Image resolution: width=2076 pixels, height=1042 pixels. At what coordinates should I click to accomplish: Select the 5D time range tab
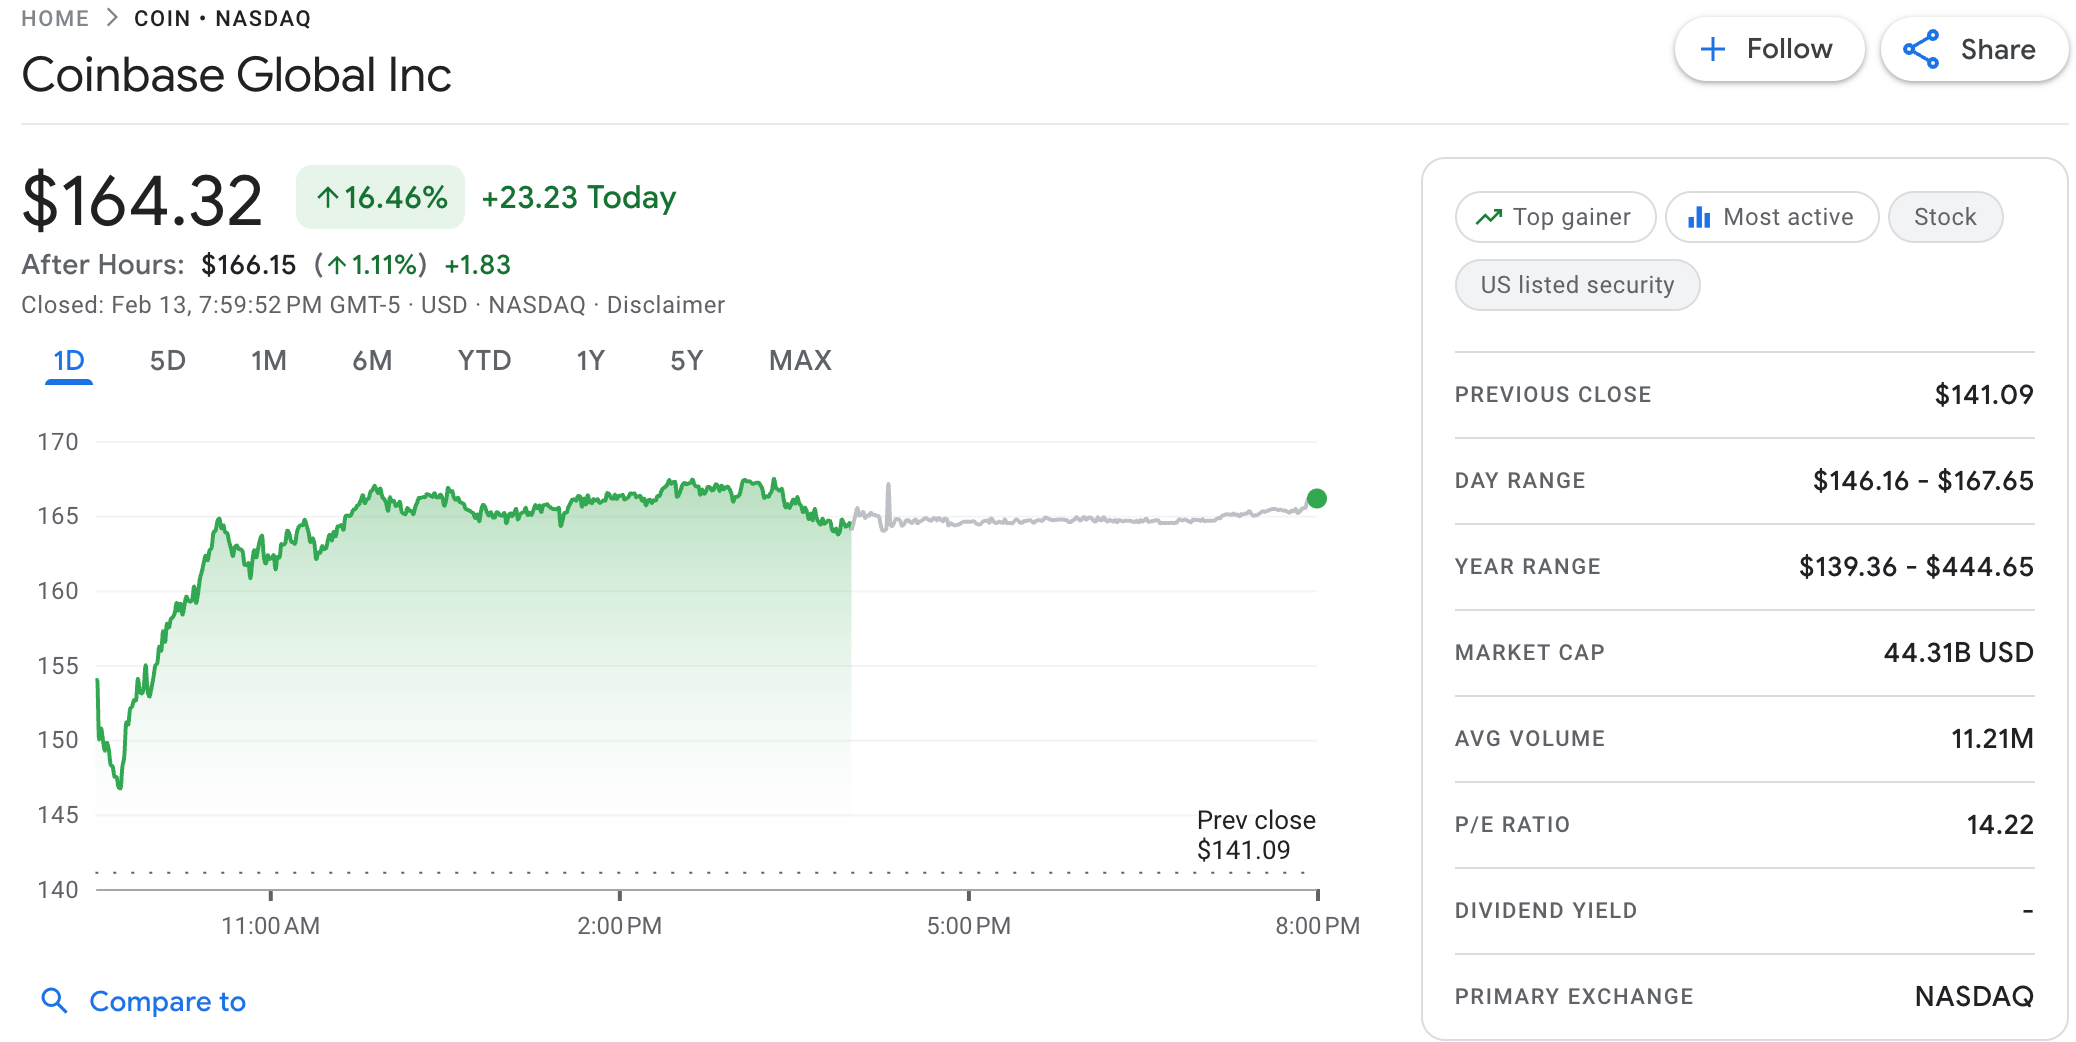167,361
